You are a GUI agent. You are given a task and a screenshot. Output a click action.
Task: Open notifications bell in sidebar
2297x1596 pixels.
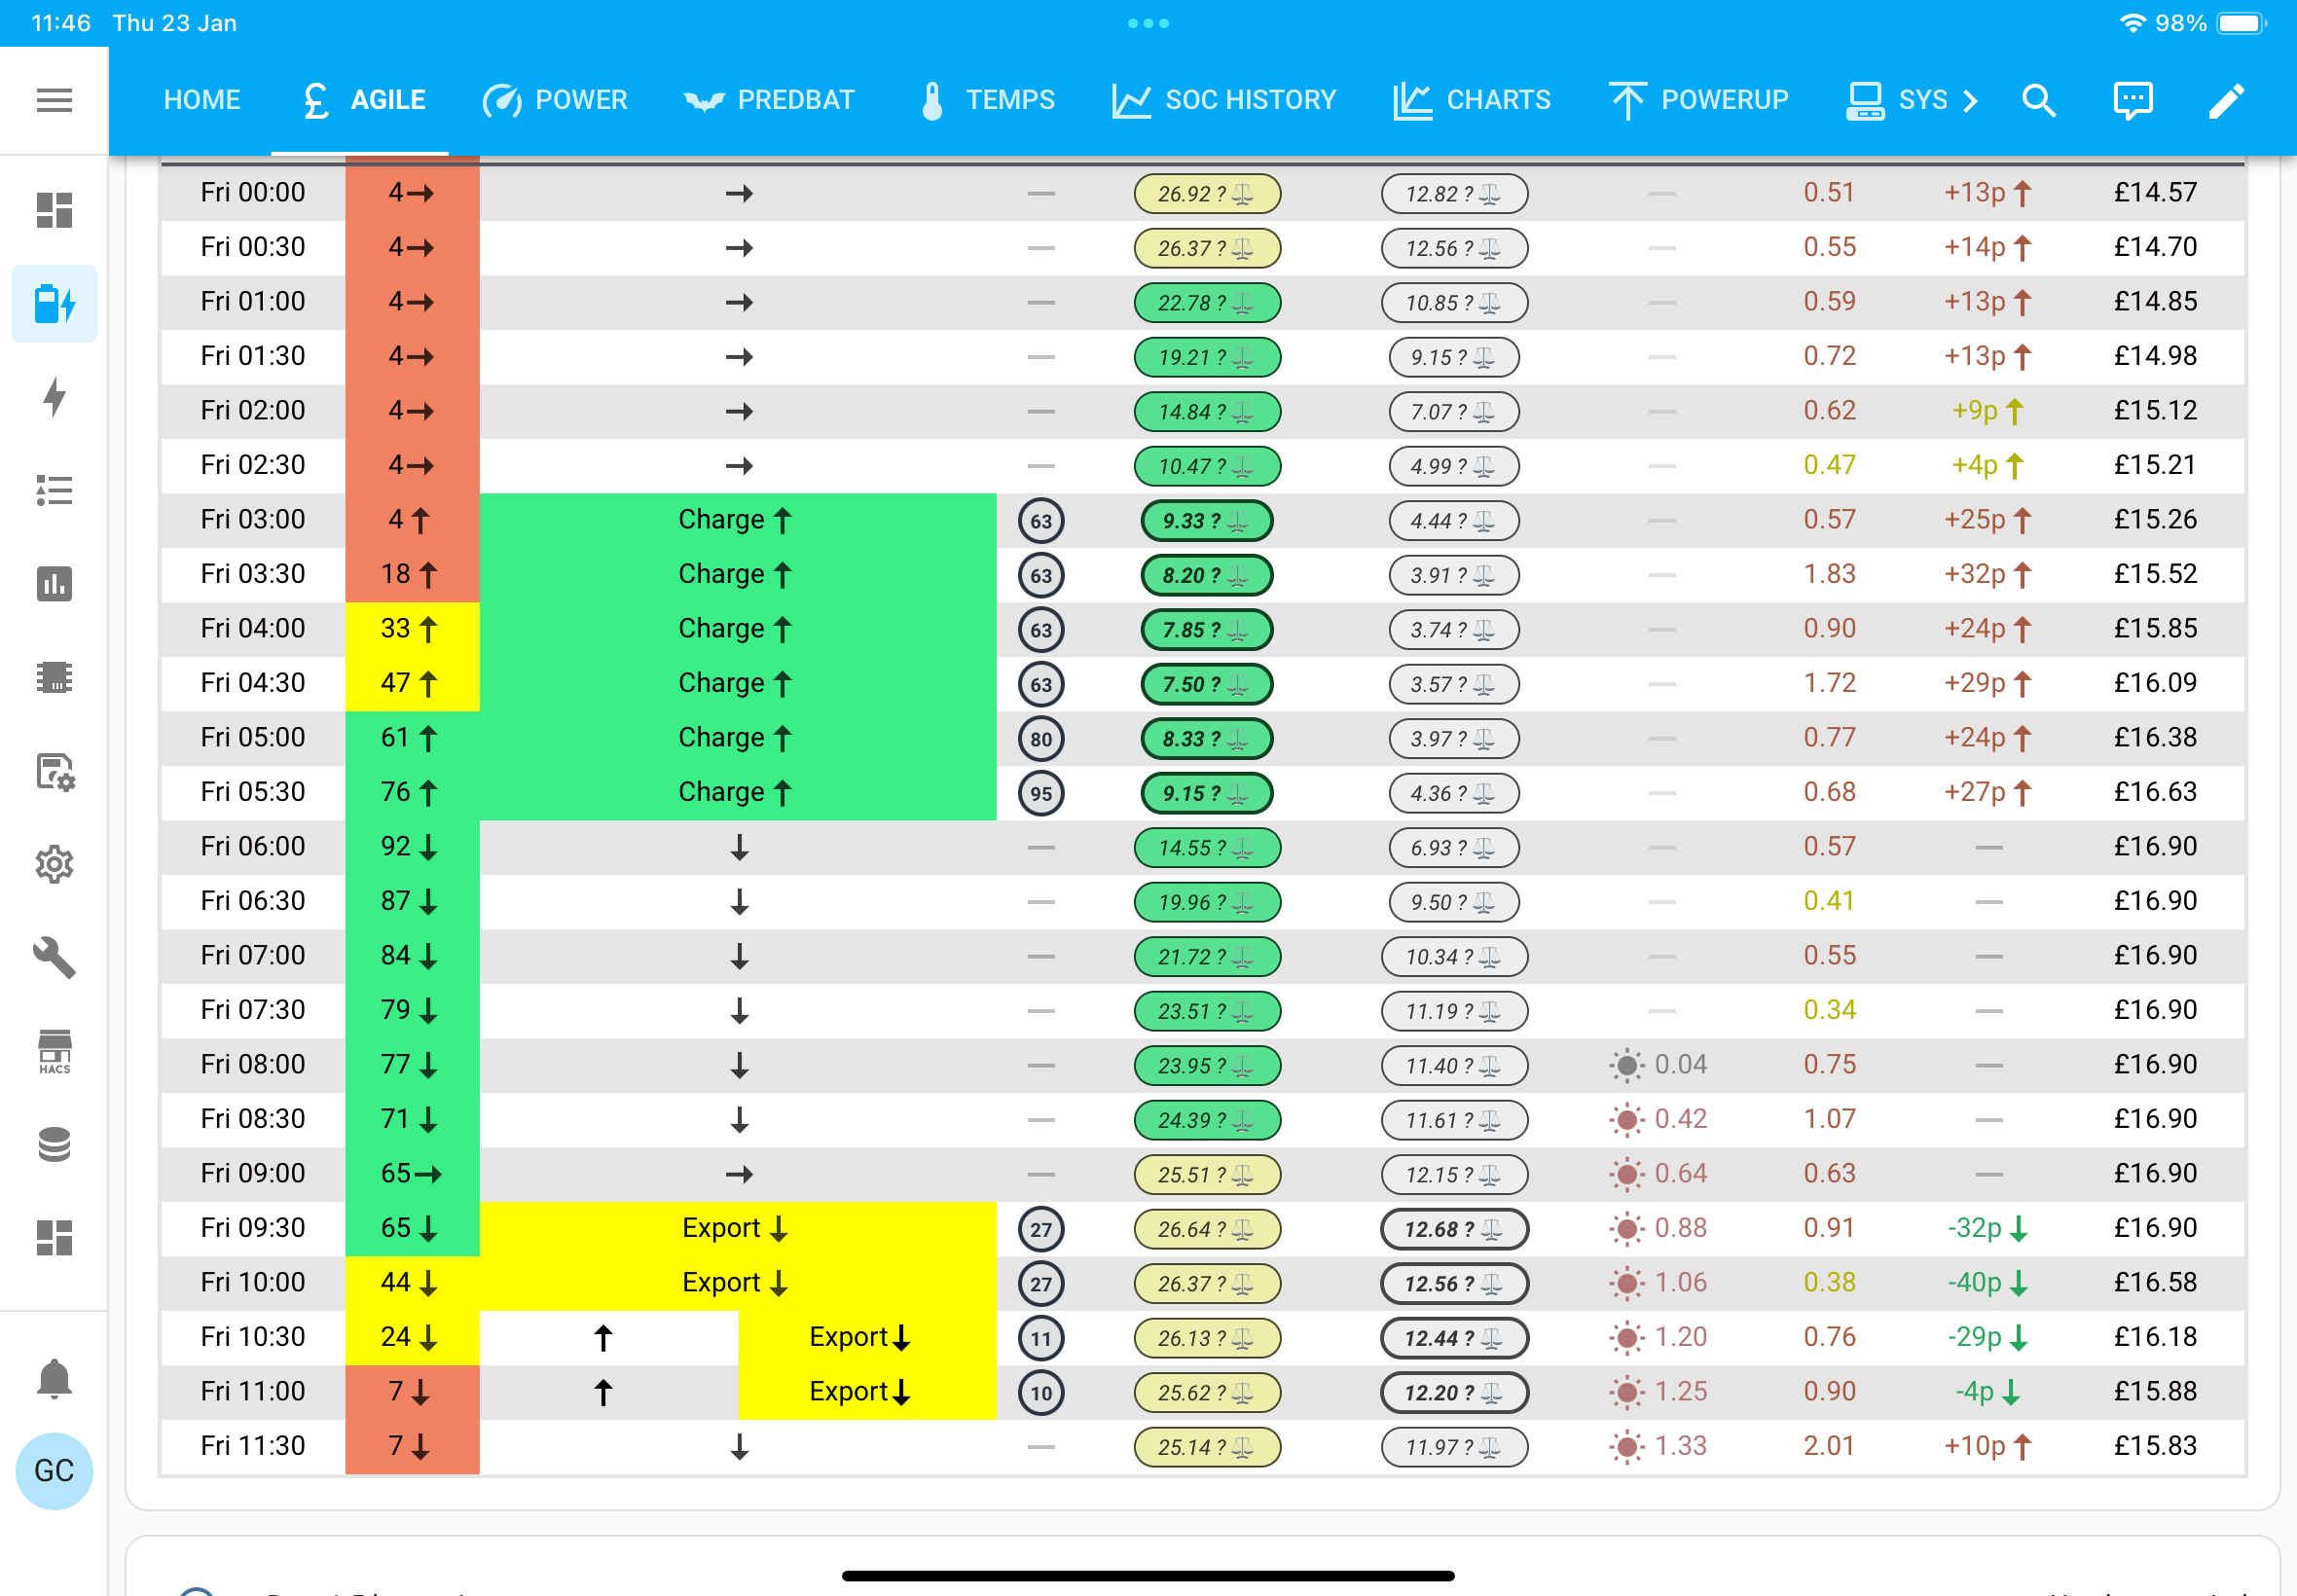54,1378
